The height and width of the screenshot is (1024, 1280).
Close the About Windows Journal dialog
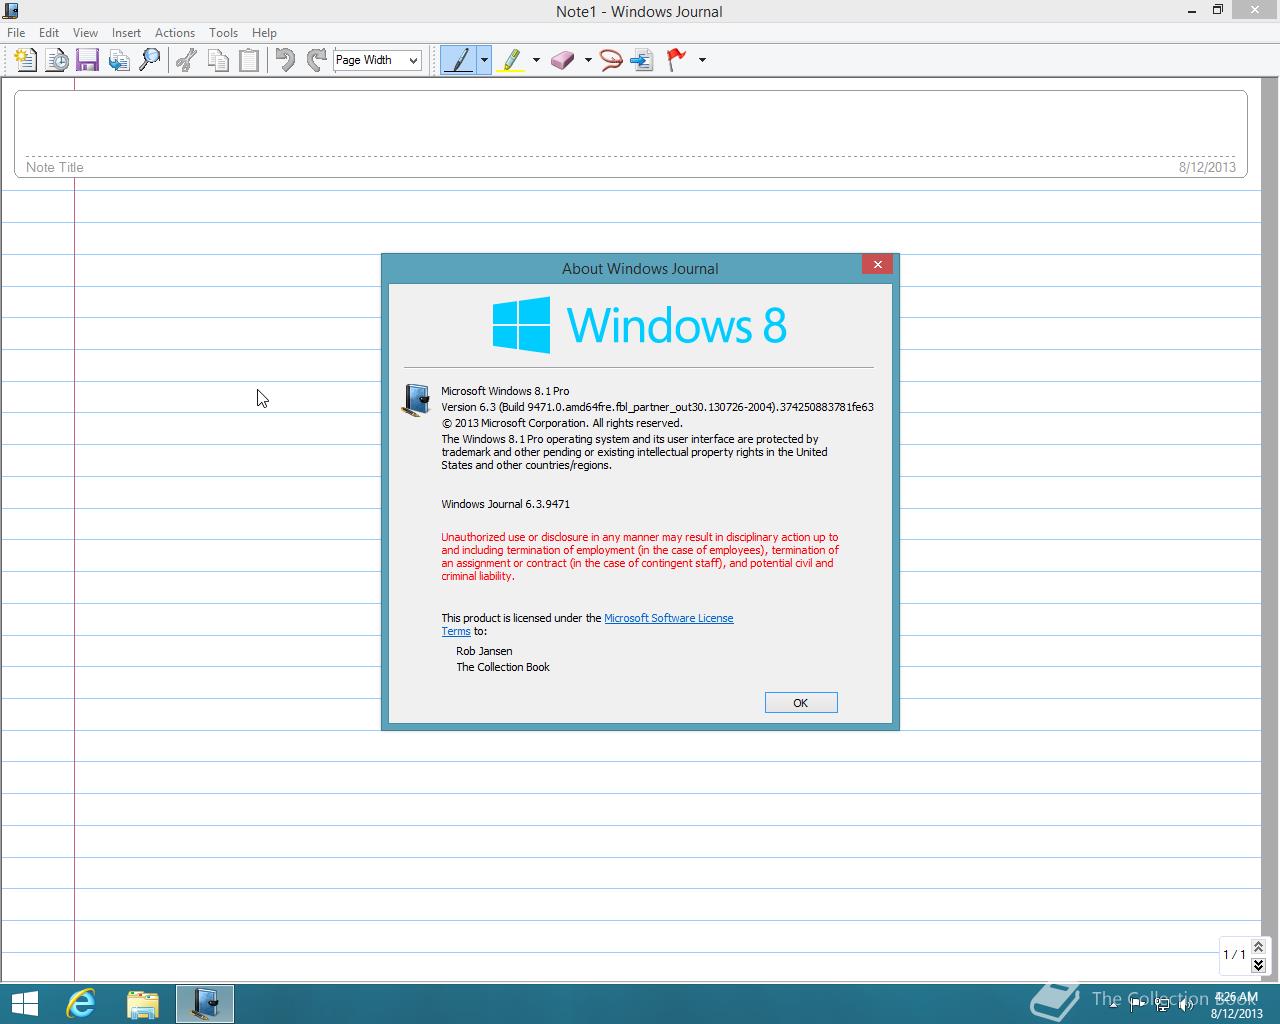tap(877, 264)
